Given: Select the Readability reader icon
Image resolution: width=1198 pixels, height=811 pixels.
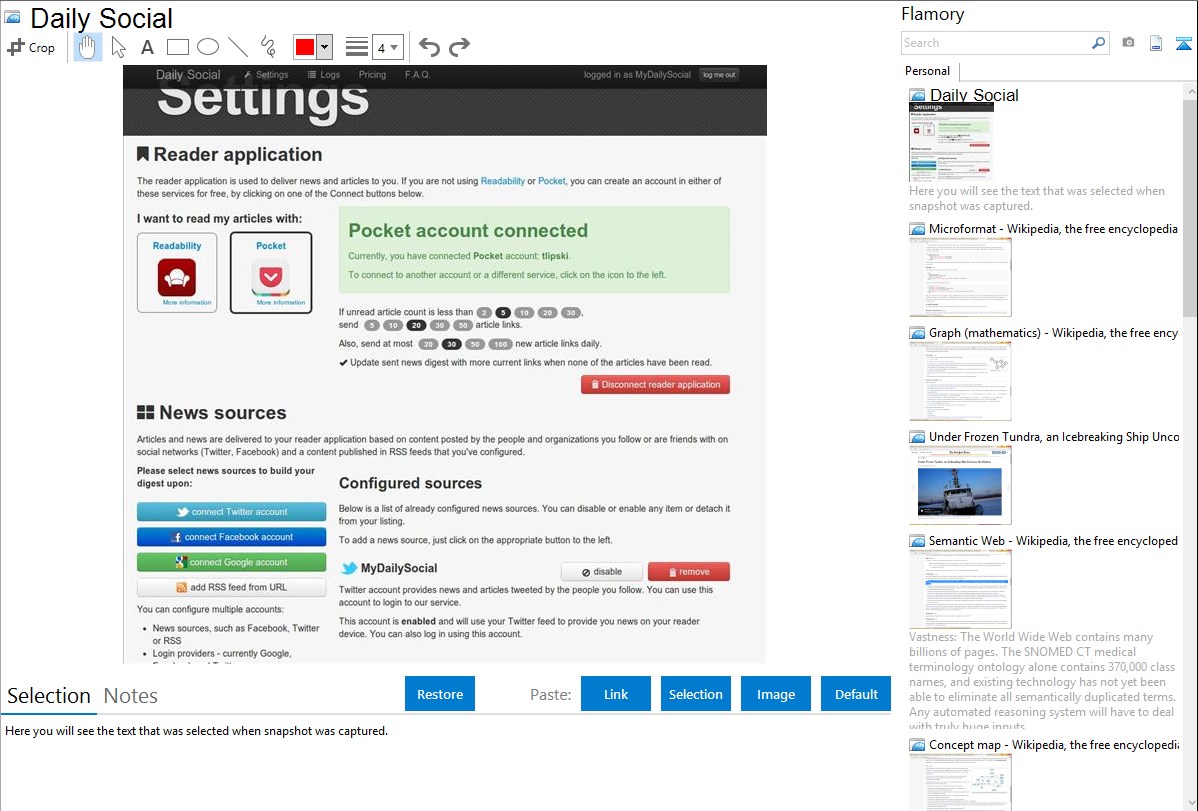Looking at the screenshot, I should pos(177,277).
